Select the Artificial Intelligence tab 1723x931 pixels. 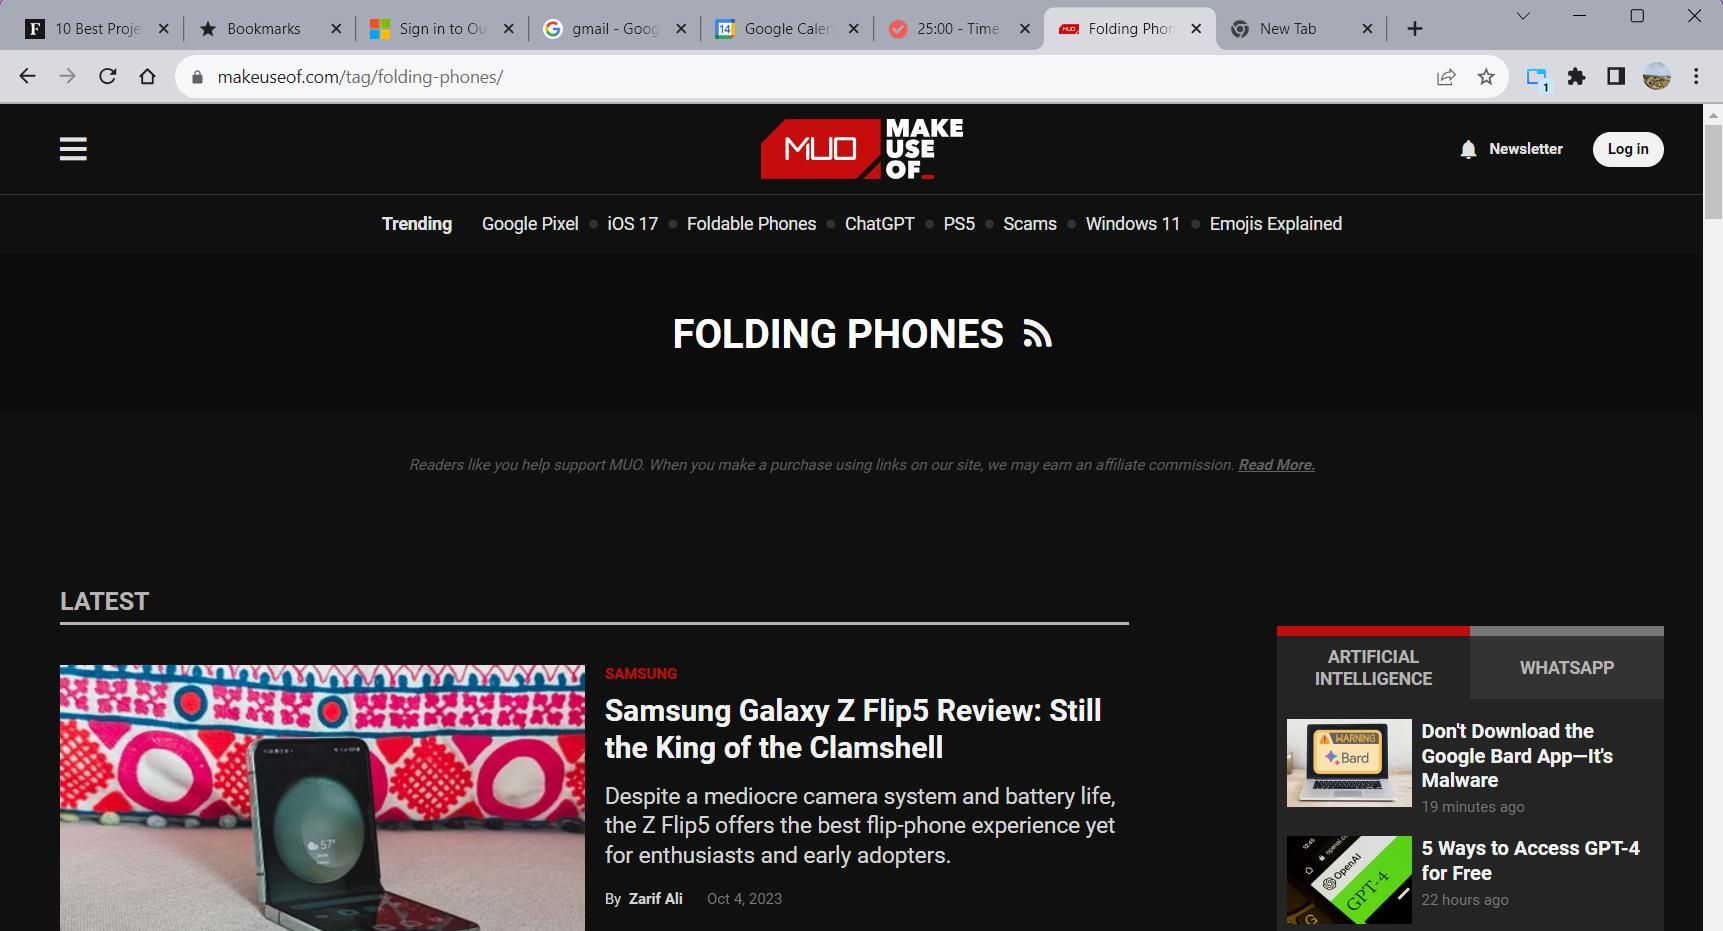[1372, 667]
